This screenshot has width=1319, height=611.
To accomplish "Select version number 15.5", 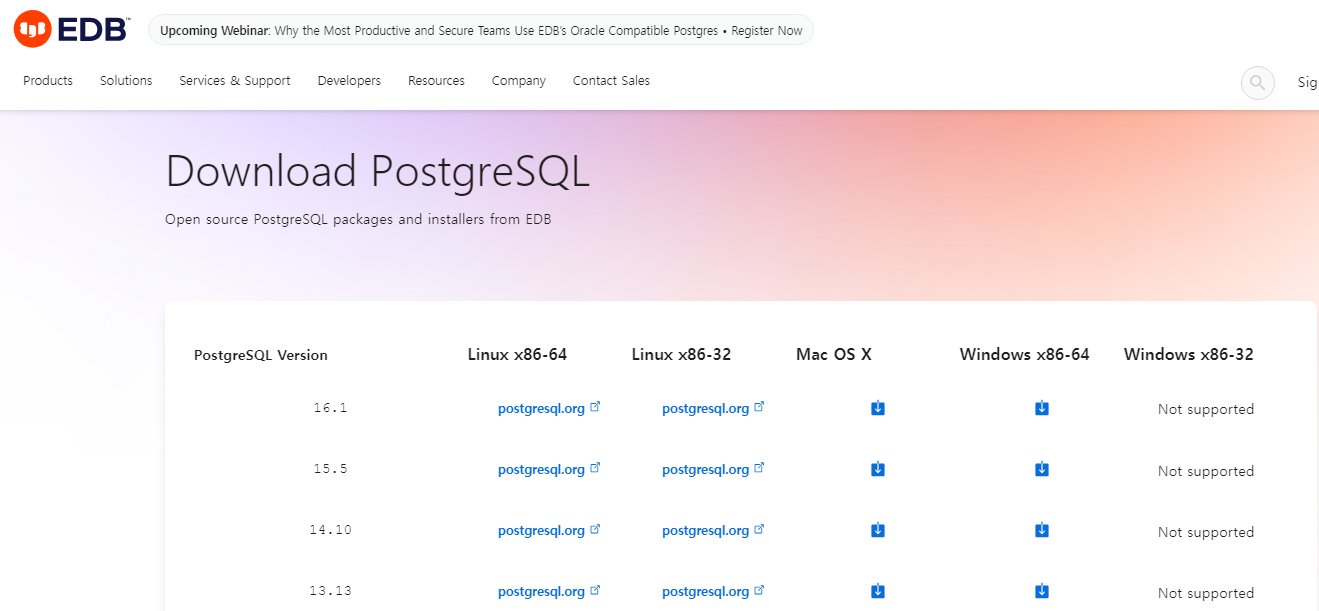I will (x=330, y=469).
